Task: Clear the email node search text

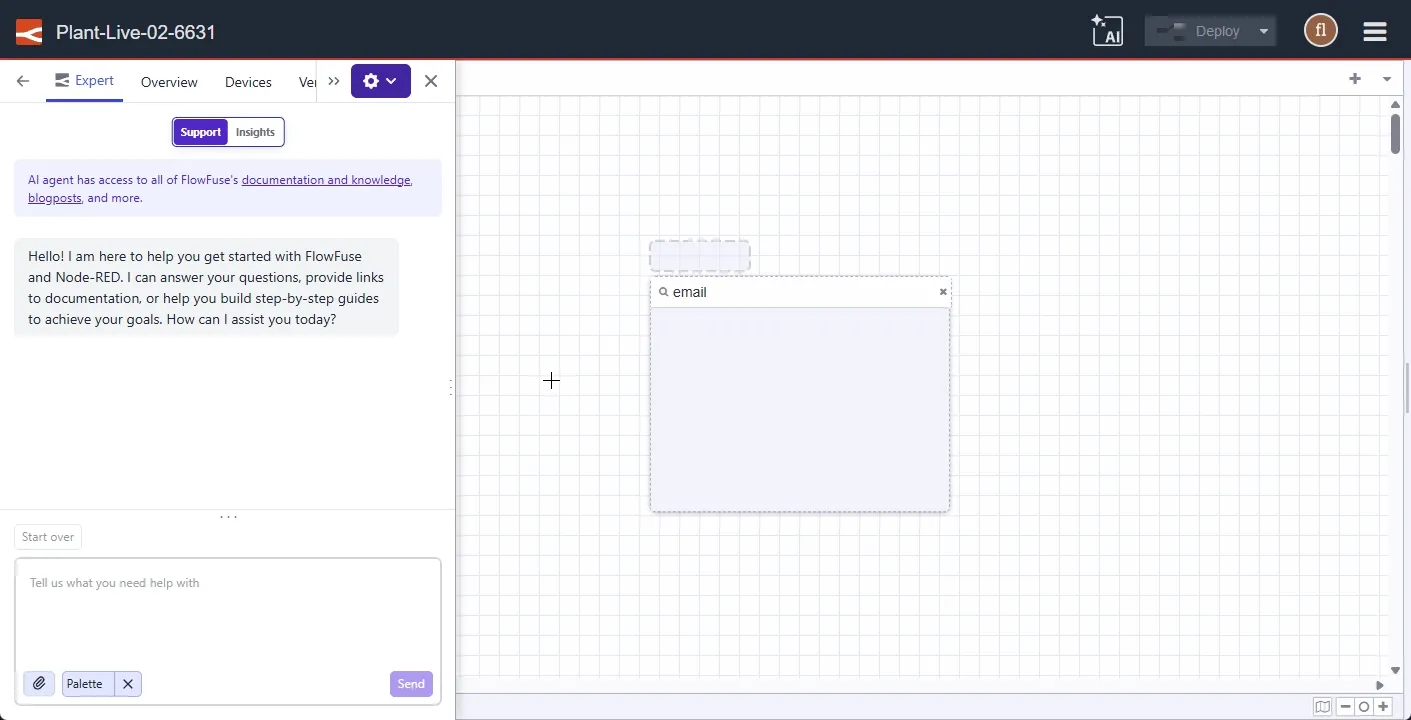Action: coord(941,292)
